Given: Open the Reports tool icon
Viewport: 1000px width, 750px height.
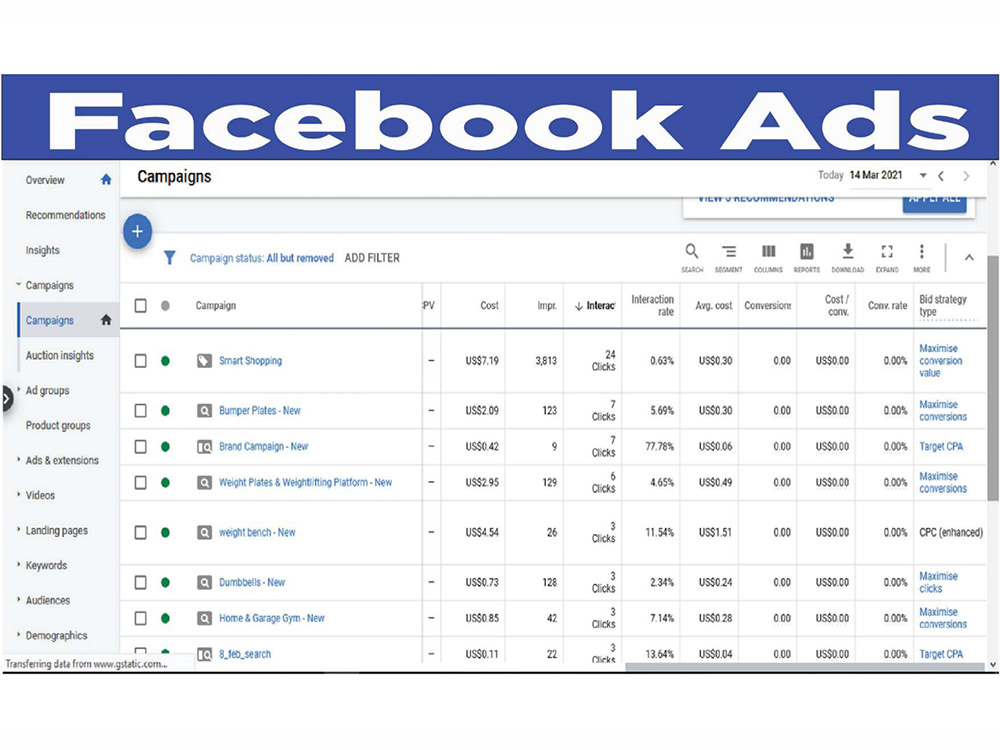Looking at the screenshot, I should click(807, 257).
